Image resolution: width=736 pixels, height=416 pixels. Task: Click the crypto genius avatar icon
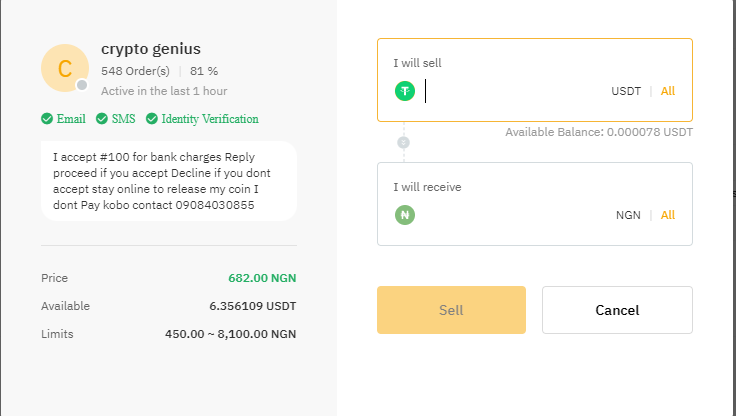click(x=65, y=68)
